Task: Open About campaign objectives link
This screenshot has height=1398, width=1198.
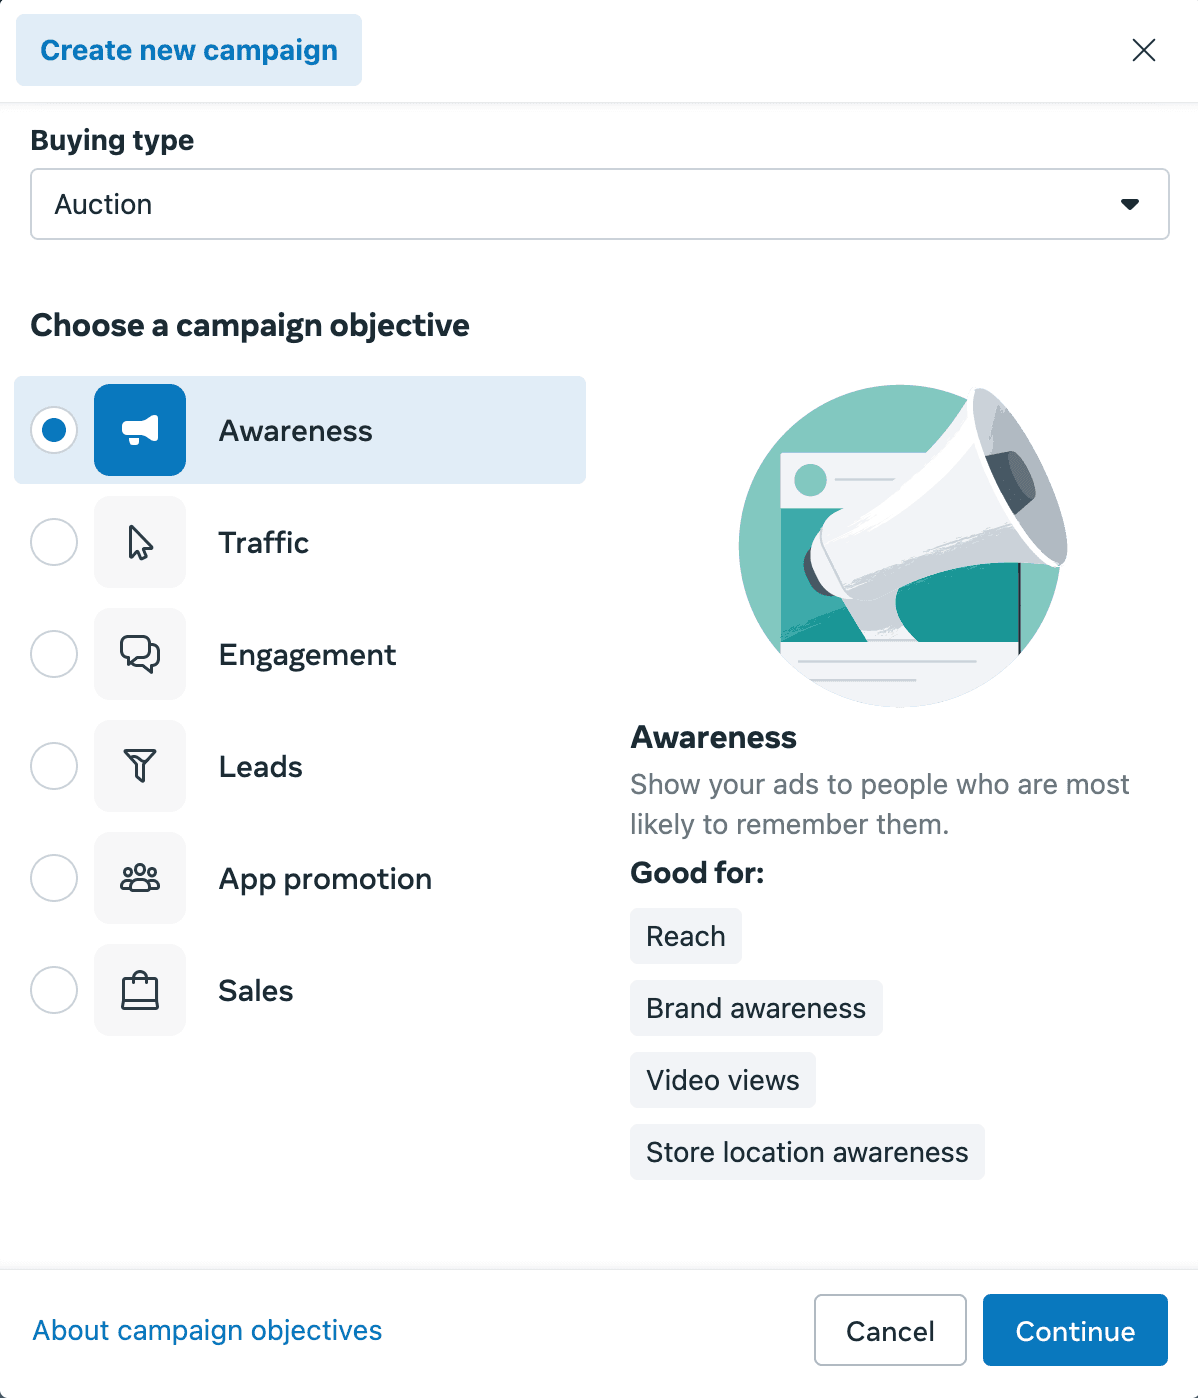Action: tap(207, 1330)
